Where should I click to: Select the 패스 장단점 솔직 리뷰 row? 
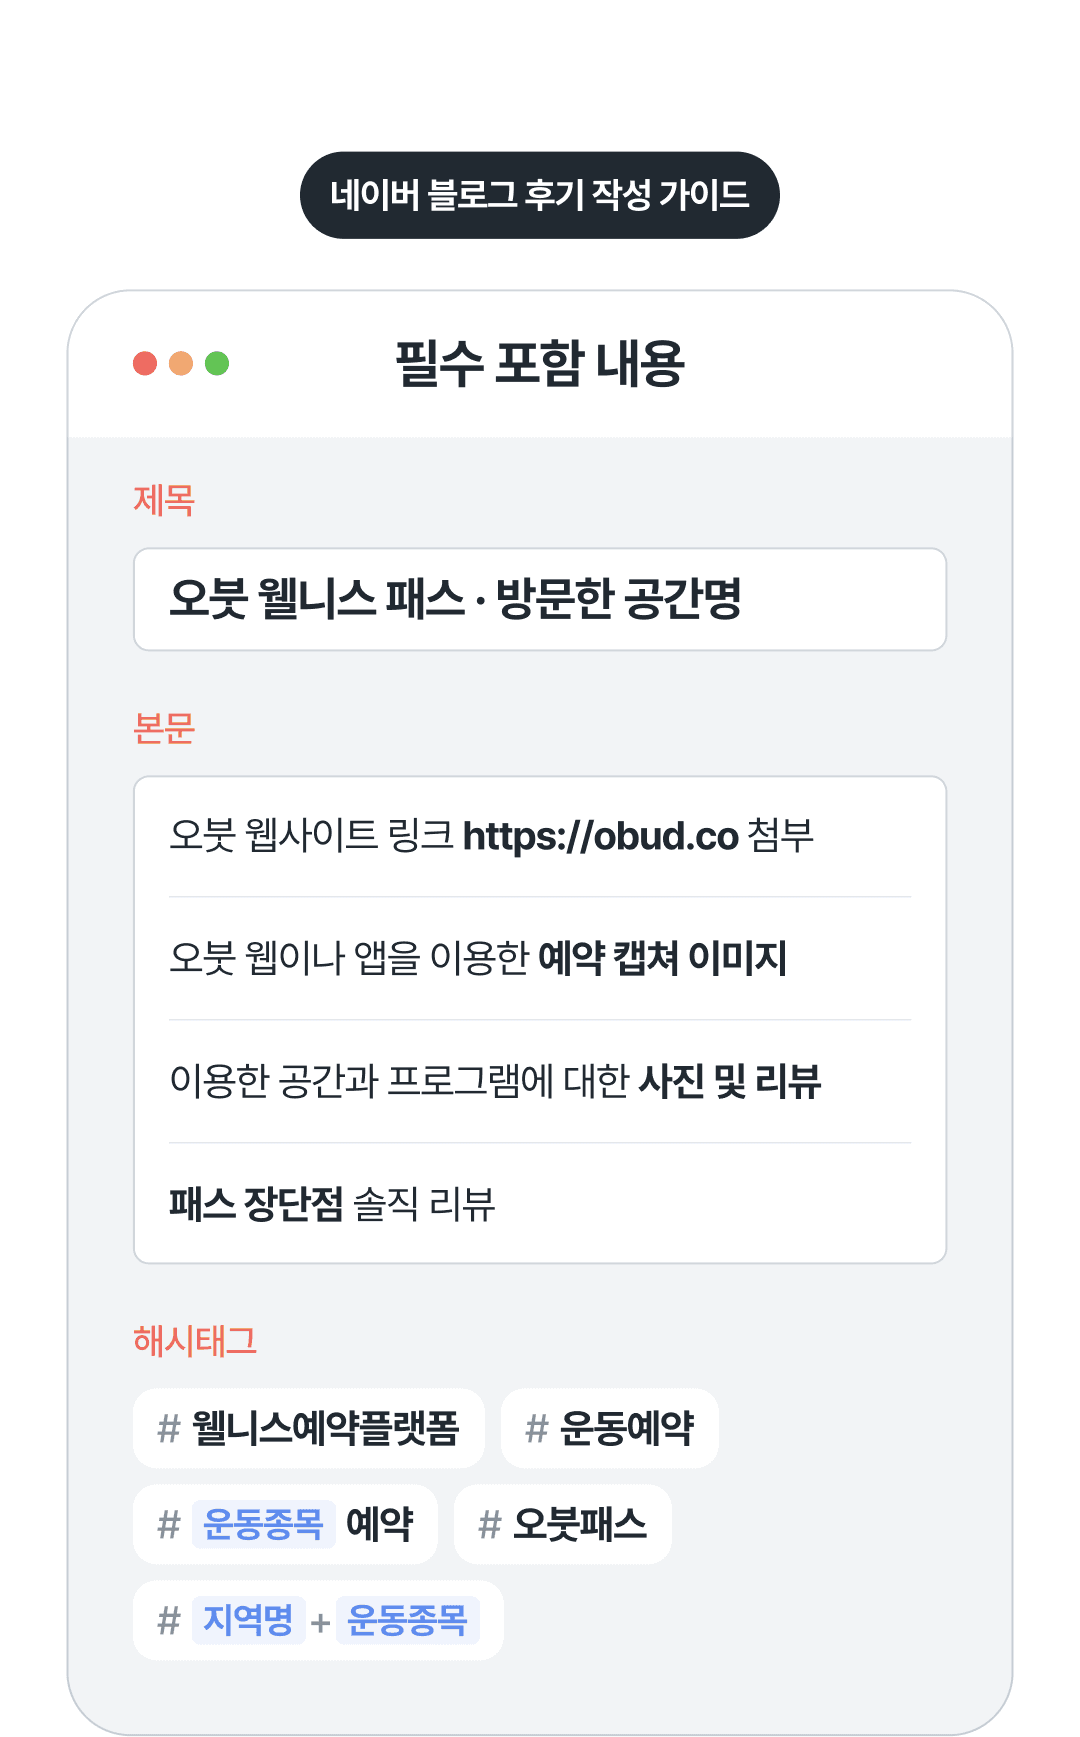coord(540,1204)
